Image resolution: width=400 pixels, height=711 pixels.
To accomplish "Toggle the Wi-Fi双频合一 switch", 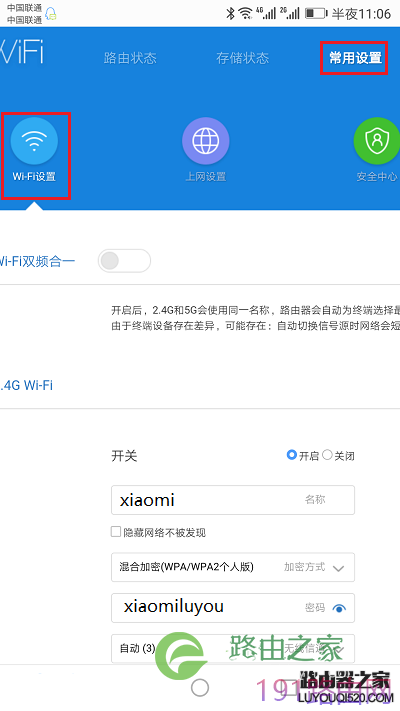I will [124, 261].
